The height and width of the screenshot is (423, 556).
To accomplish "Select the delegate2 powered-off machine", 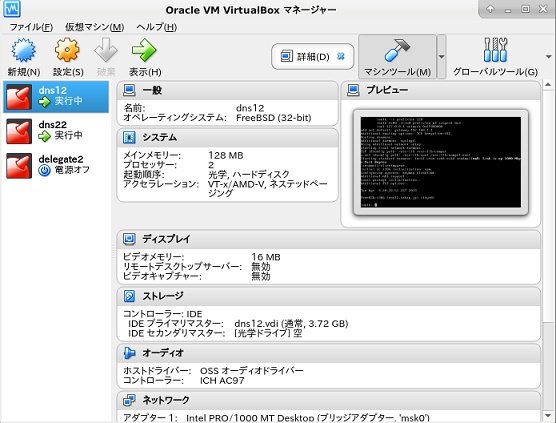I will pyautogui.click(x=56, y=165).
